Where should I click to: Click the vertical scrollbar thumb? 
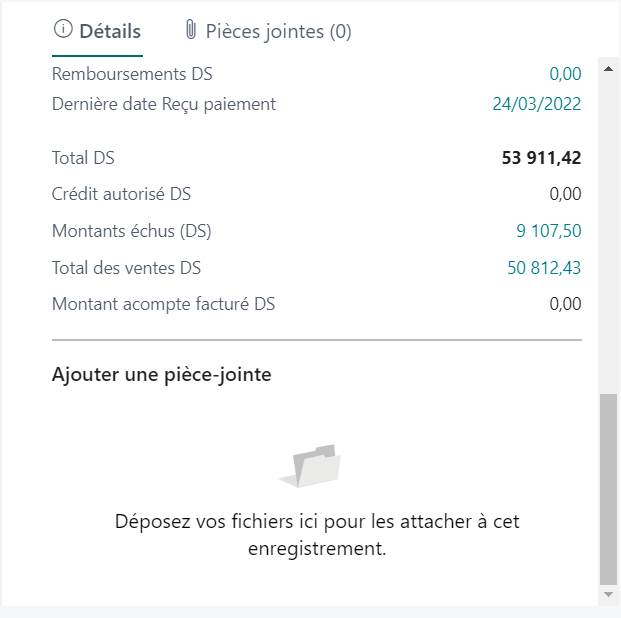pos(607,488)
